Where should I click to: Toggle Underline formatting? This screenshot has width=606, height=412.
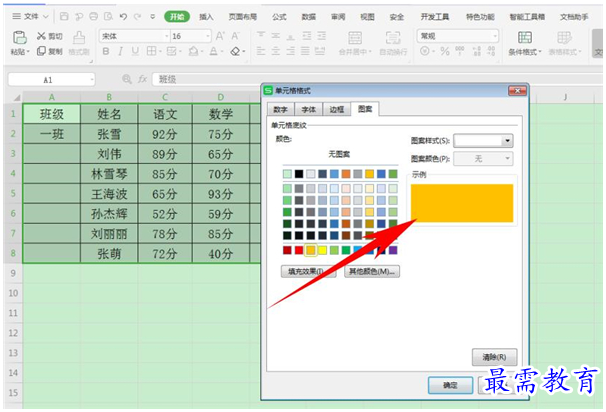point(135,51)
